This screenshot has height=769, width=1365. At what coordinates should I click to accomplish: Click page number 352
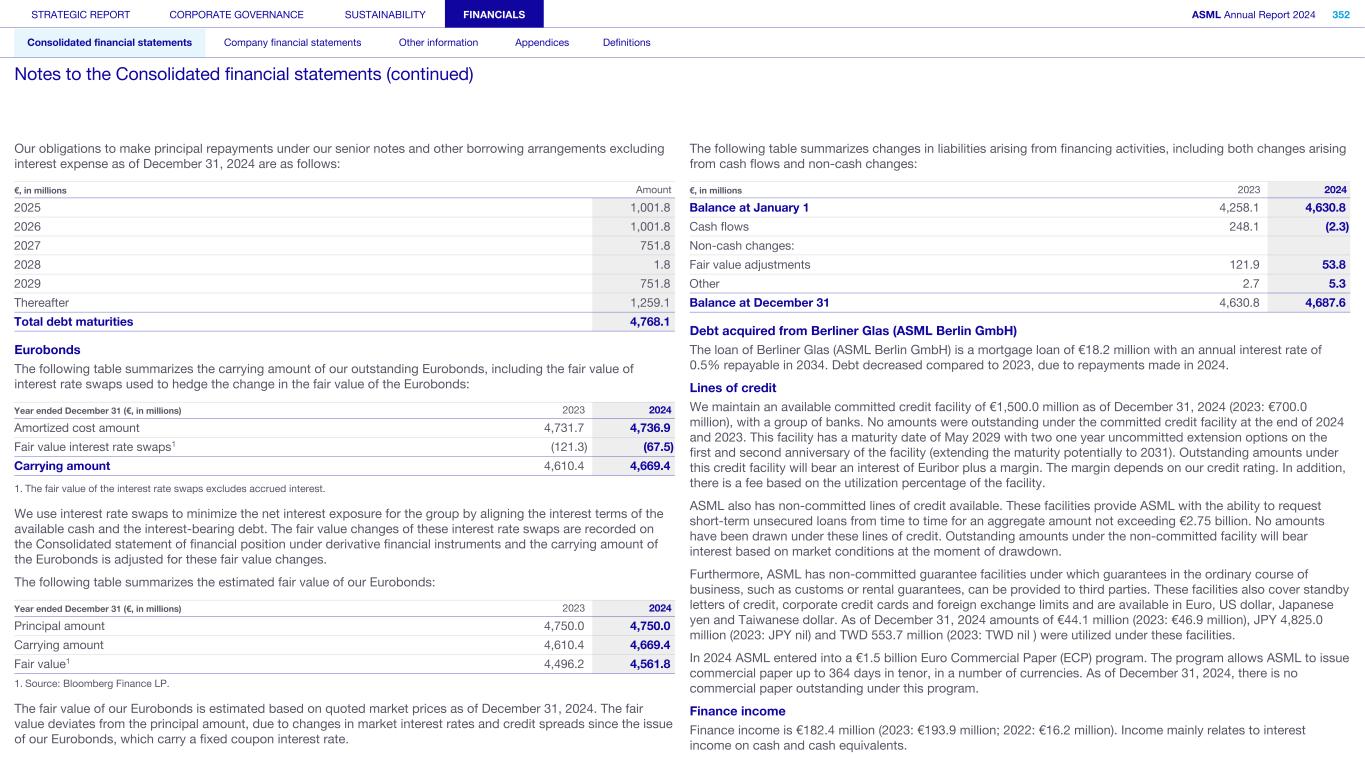[1340, 15]
